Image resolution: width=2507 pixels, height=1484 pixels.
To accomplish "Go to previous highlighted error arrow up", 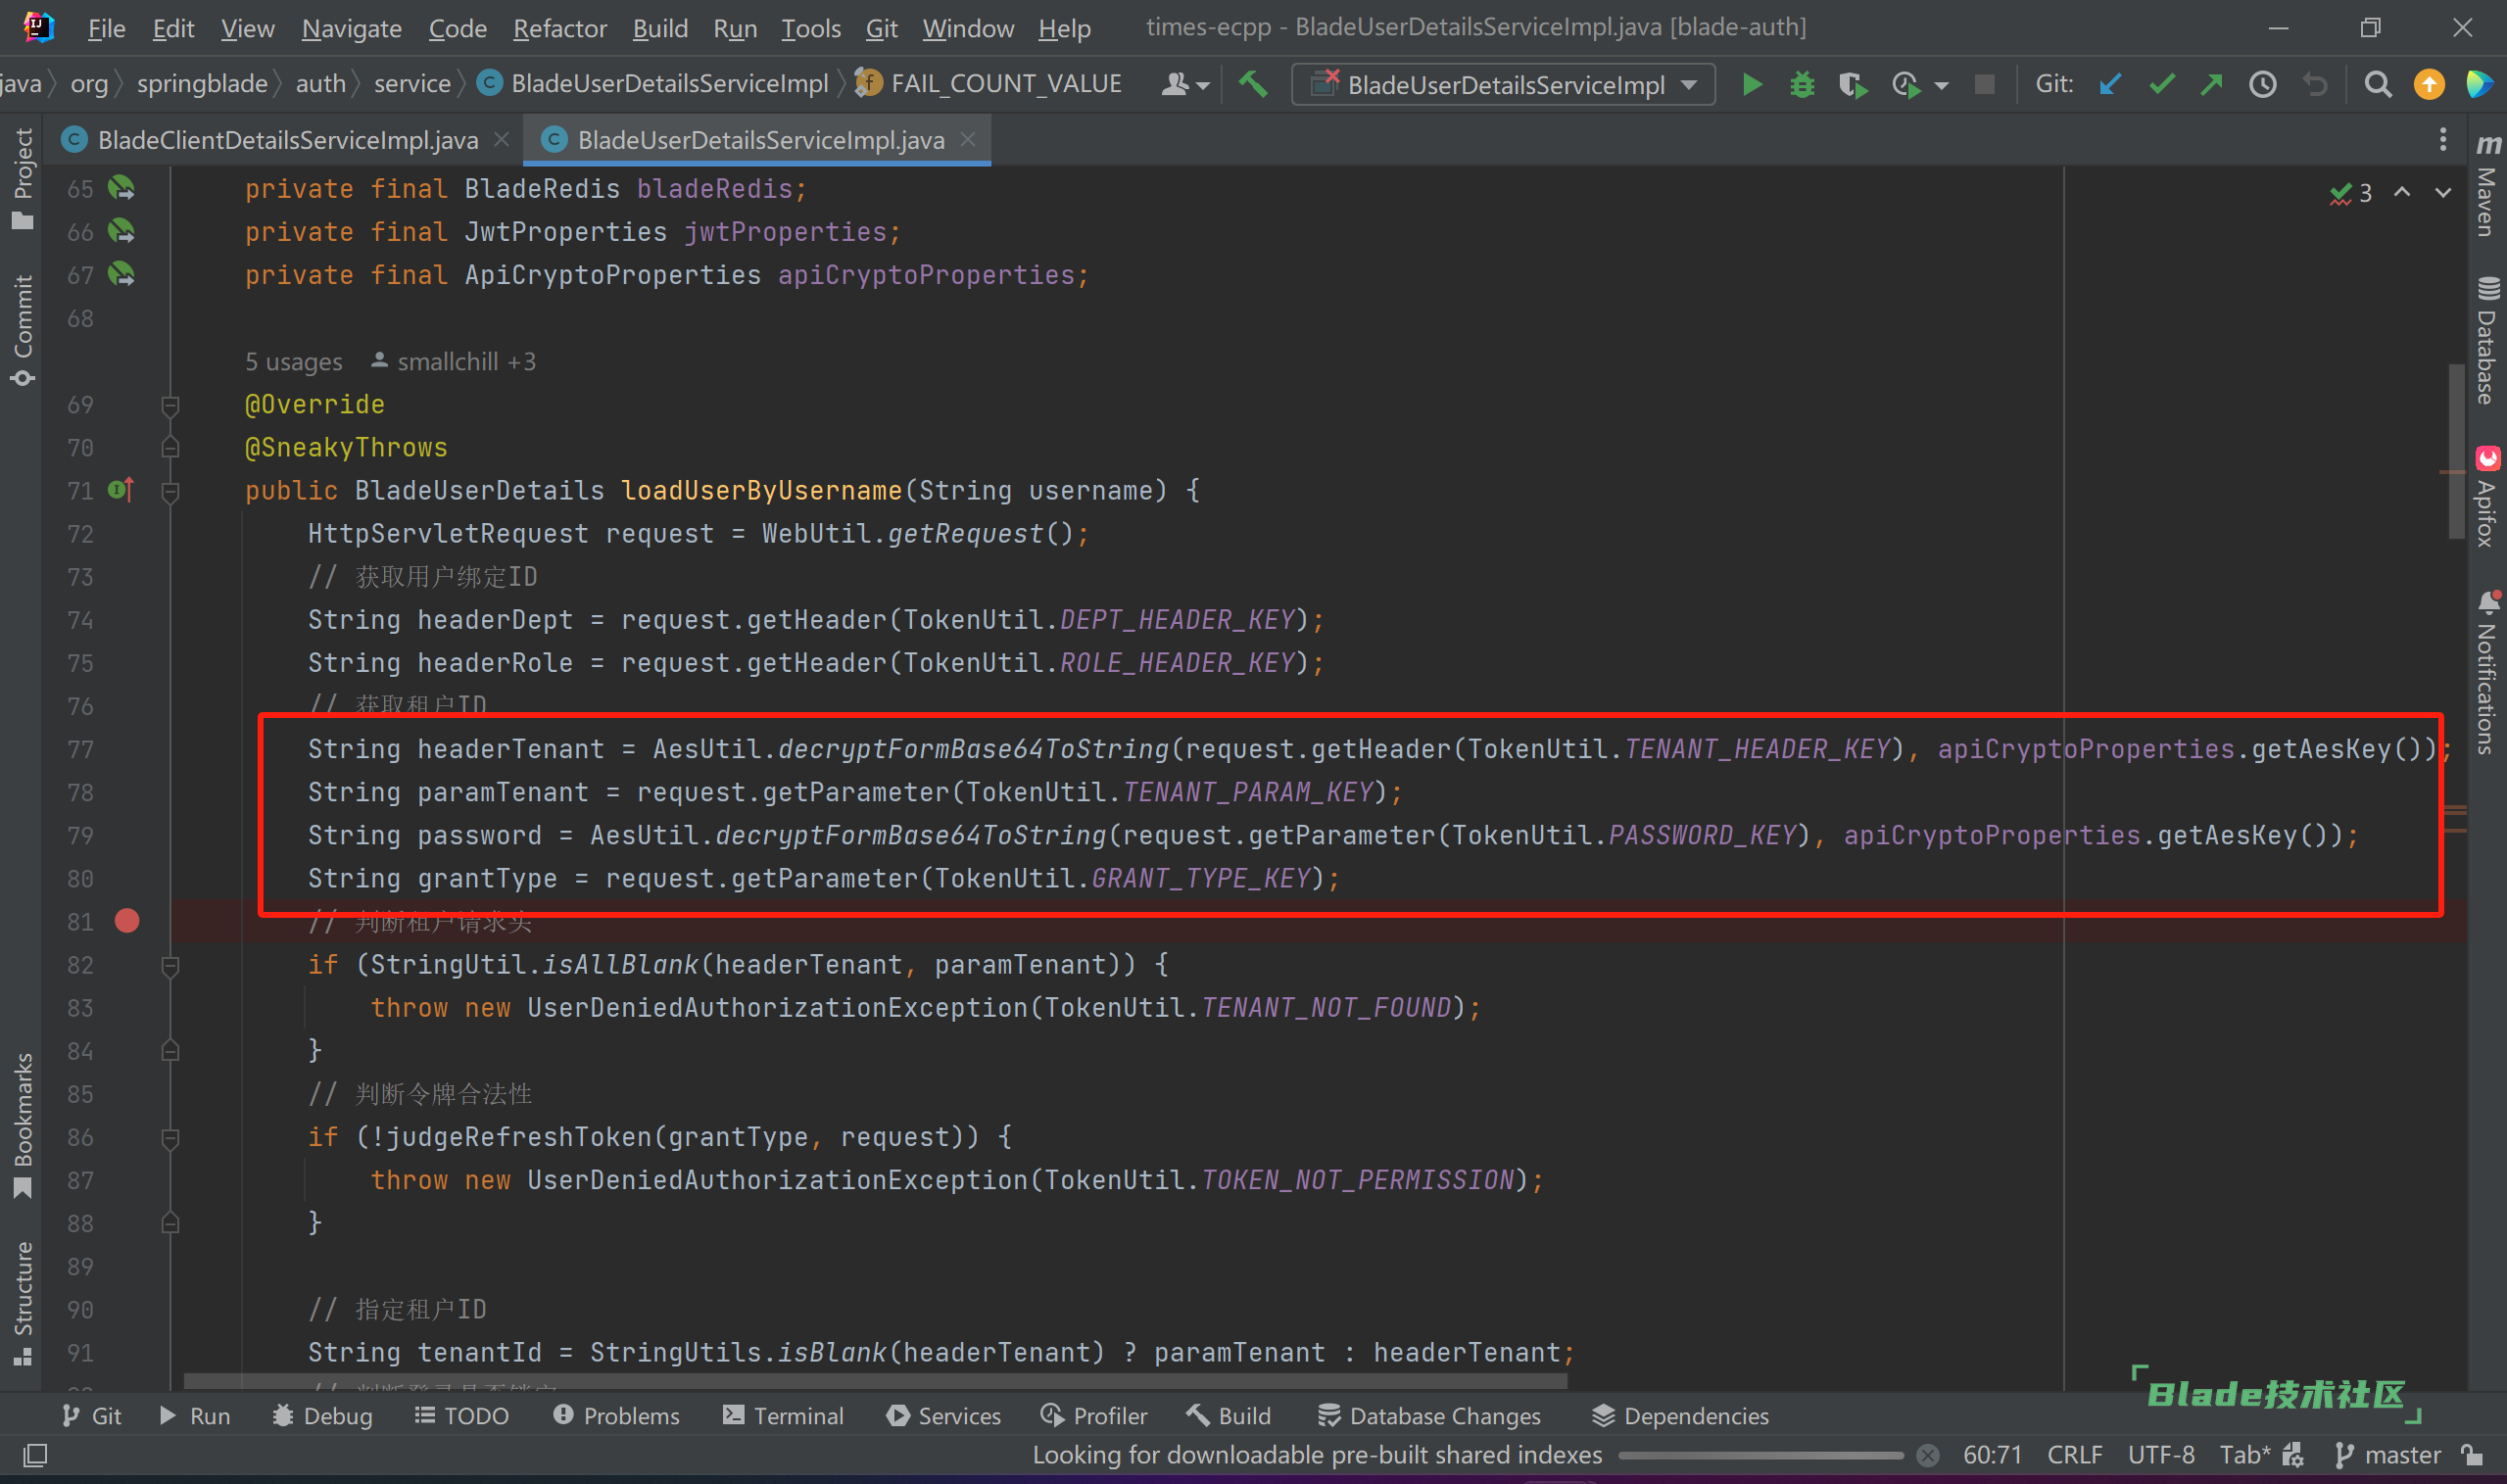I will coord(2402,192).
